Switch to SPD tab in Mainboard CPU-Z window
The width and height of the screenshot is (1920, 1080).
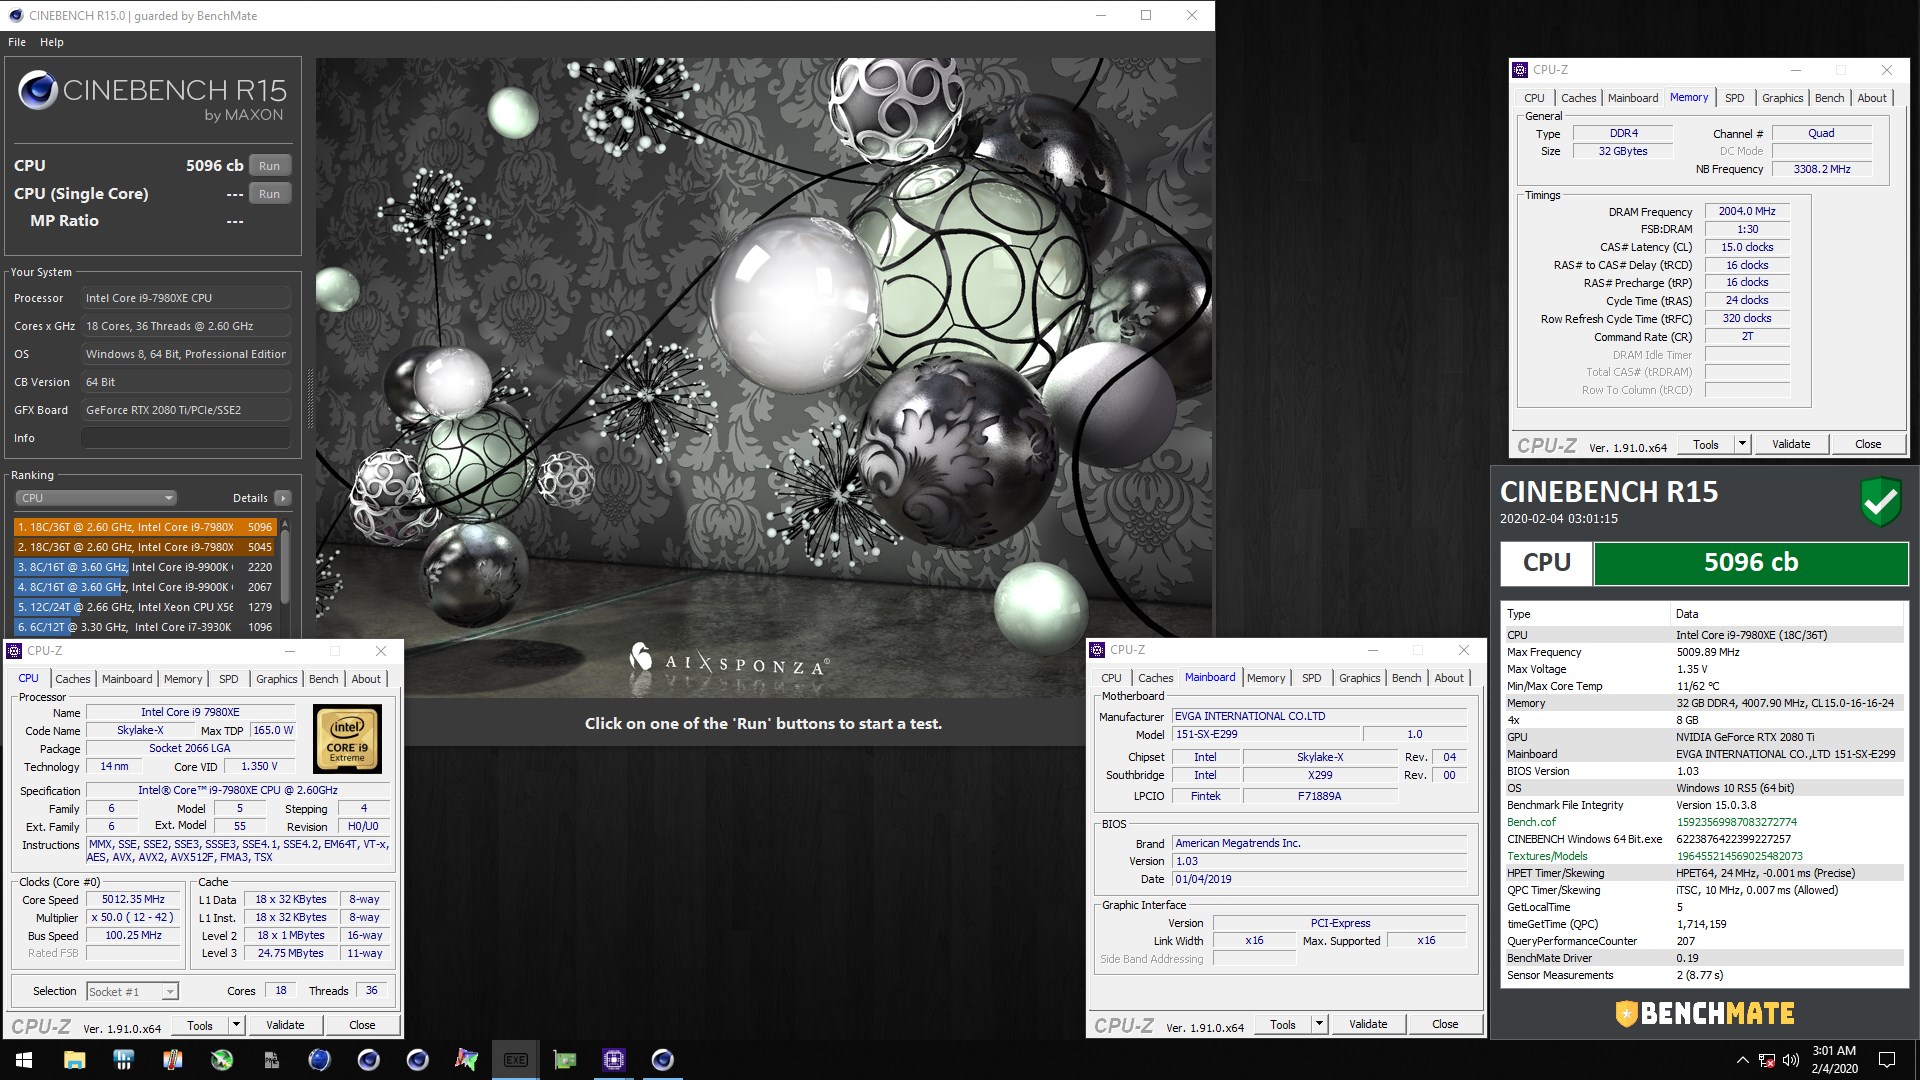coord(1311,678)
